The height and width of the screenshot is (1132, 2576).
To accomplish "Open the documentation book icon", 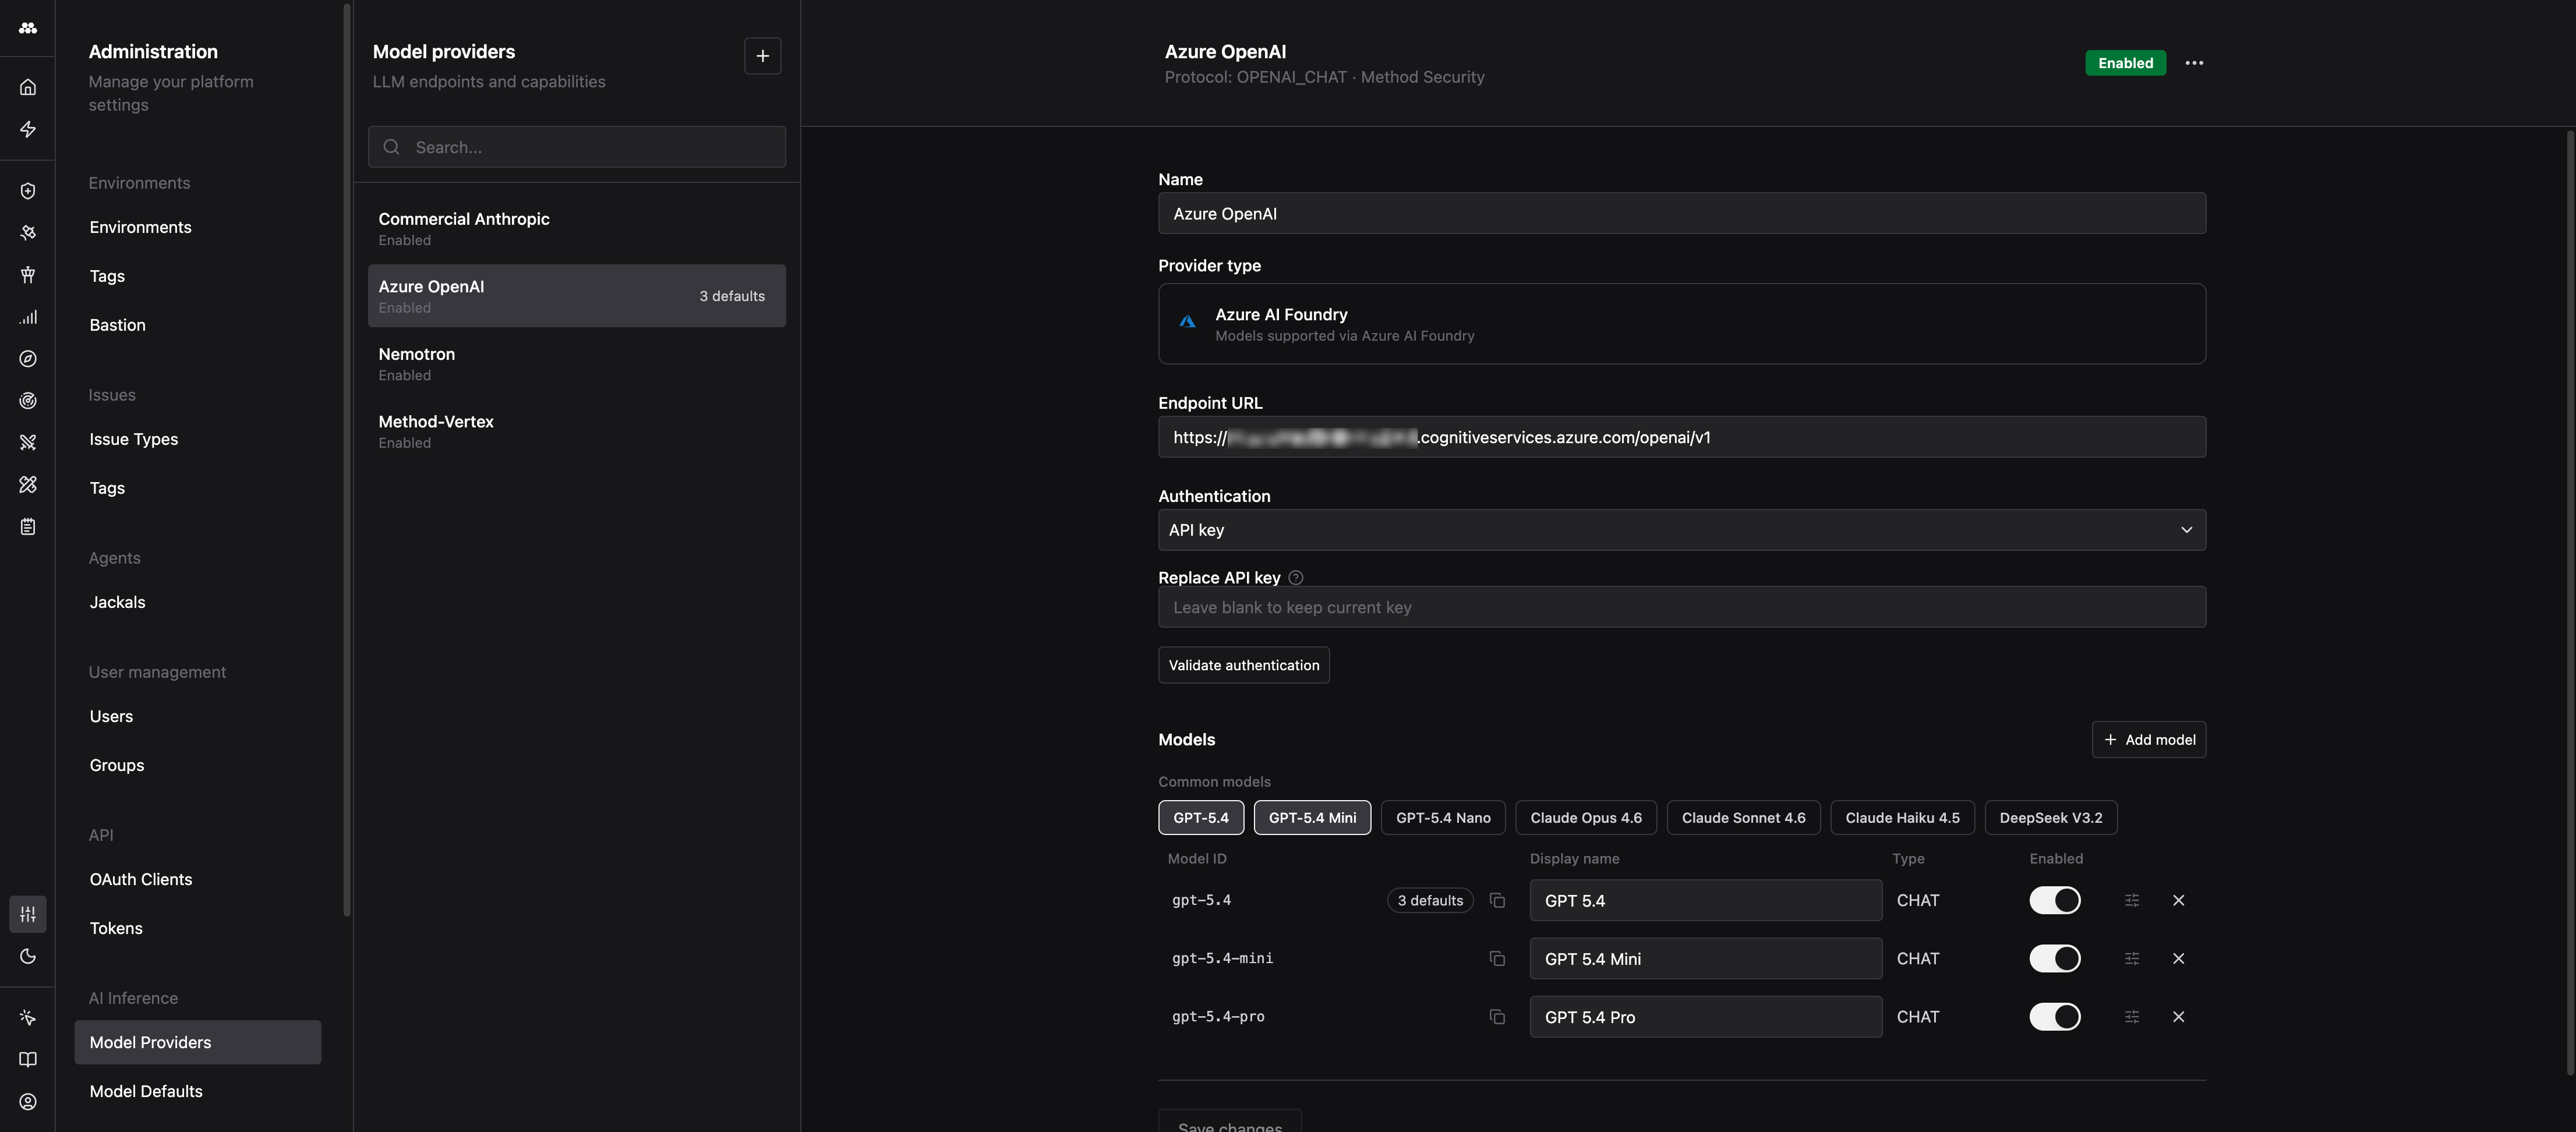I will coord(27,1059).
